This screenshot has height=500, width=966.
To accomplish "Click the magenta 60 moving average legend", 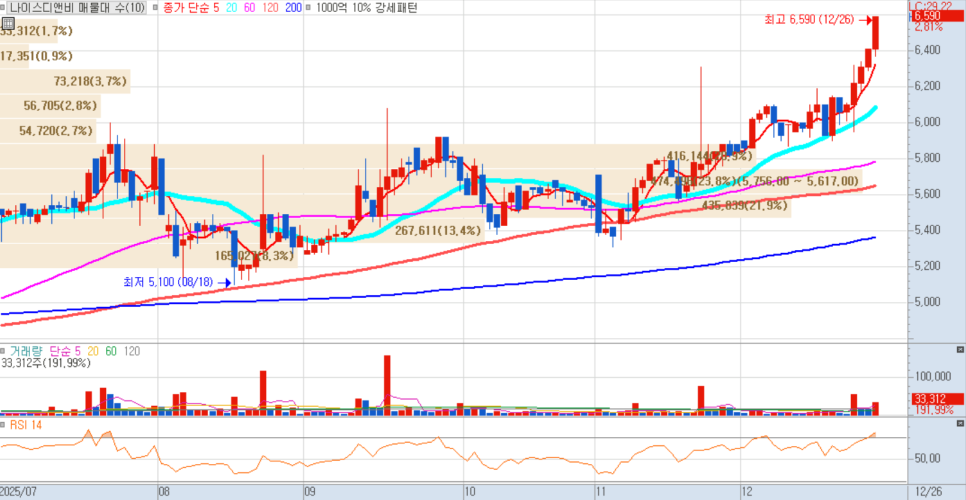I will point(251,8).
